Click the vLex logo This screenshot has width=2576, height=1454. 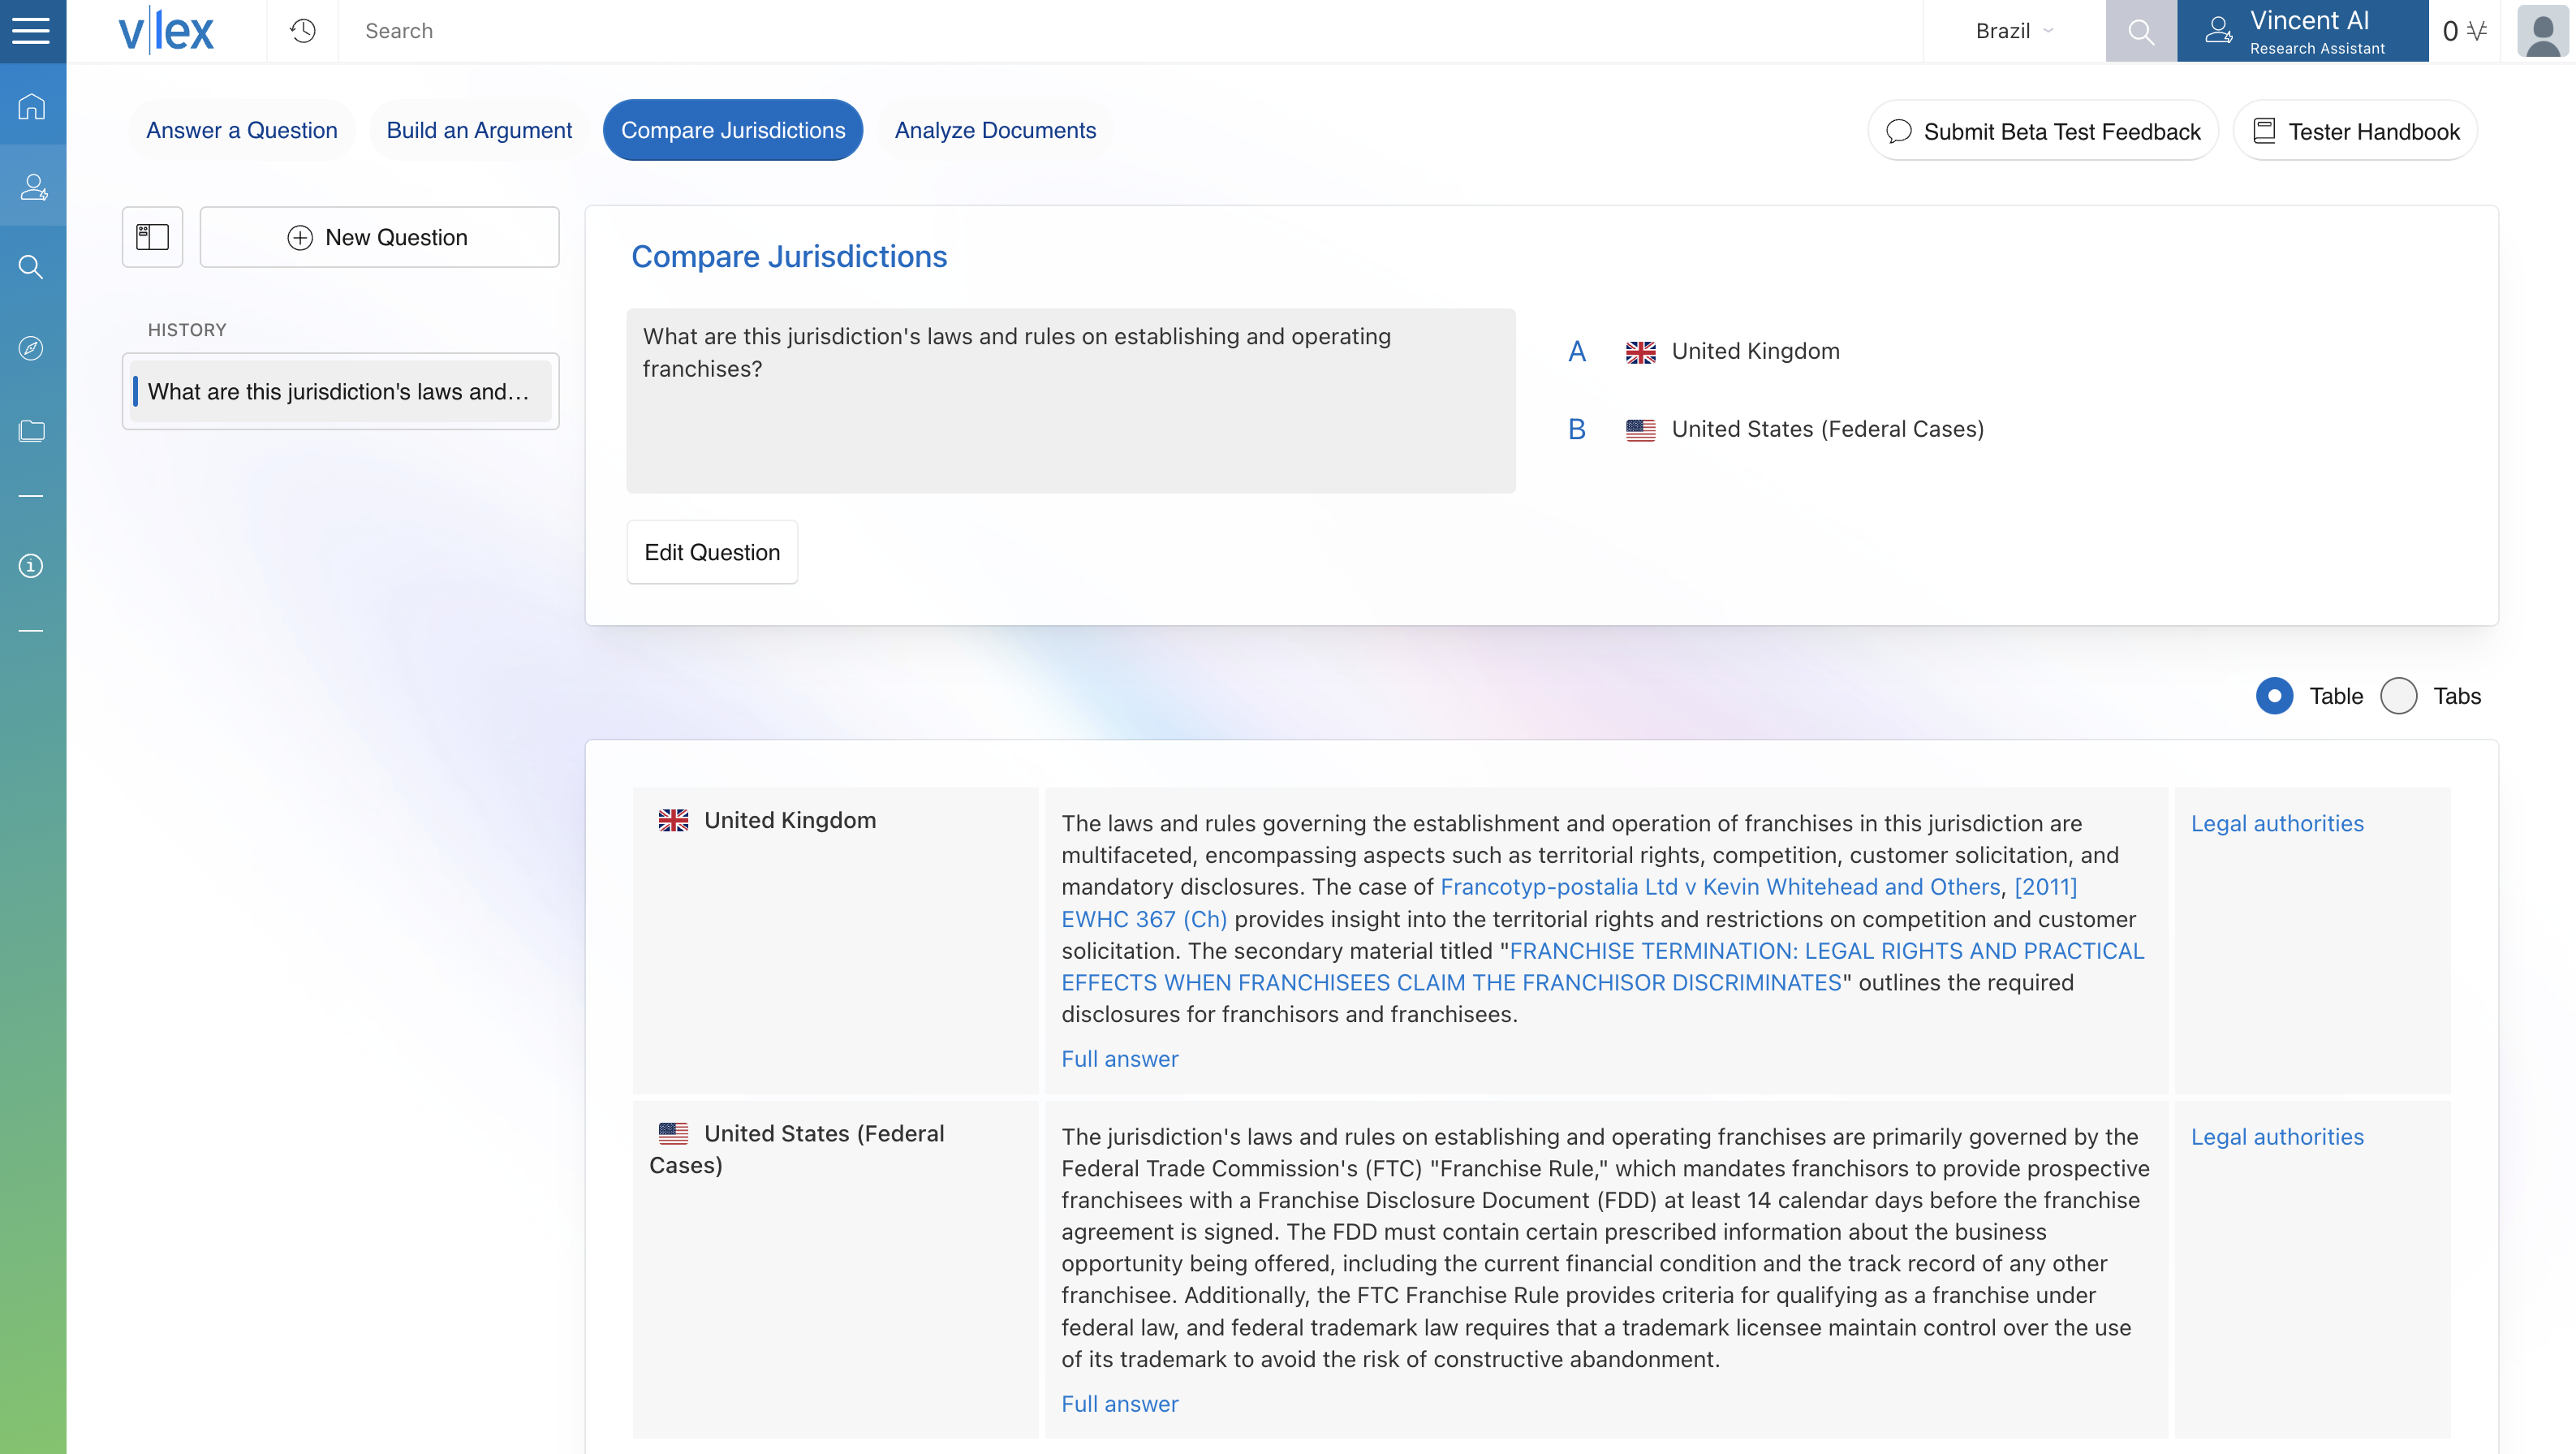pyautogui.click(x=166, y=31)
